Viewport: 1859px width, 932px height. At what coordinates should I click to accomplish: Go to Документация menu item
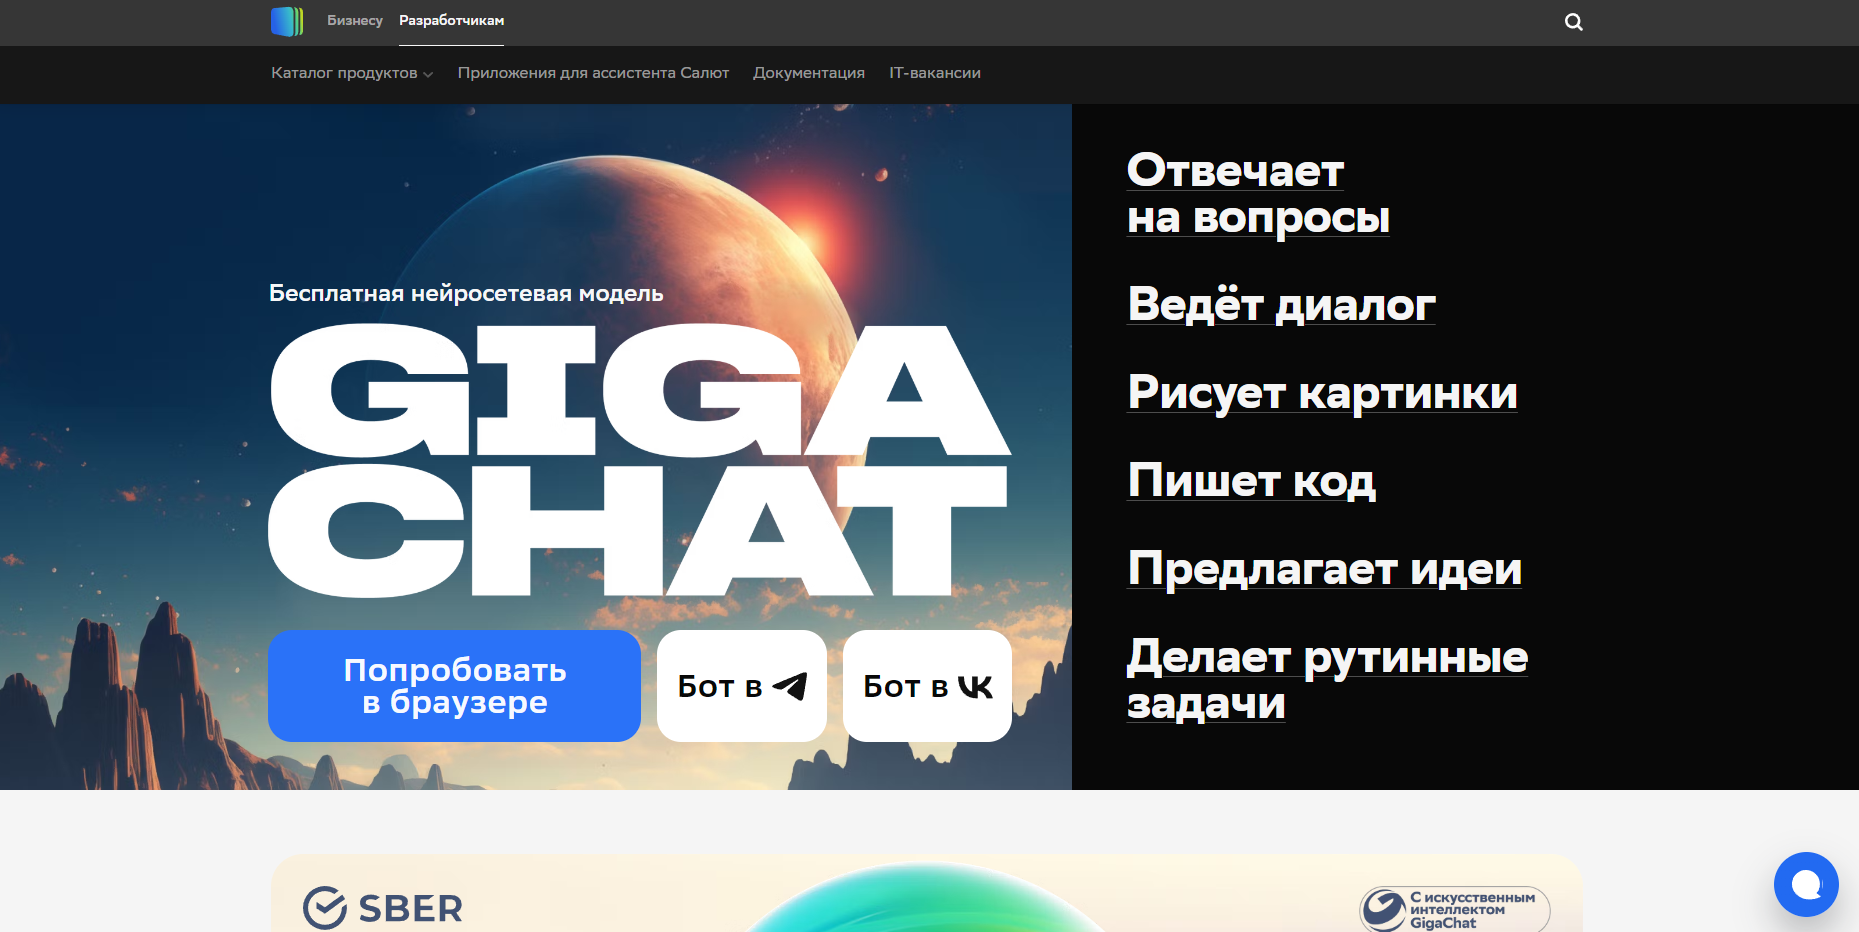809,73
